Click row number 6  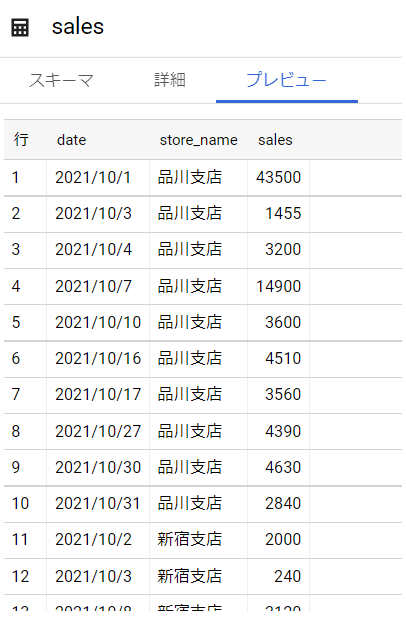point(16,359)
